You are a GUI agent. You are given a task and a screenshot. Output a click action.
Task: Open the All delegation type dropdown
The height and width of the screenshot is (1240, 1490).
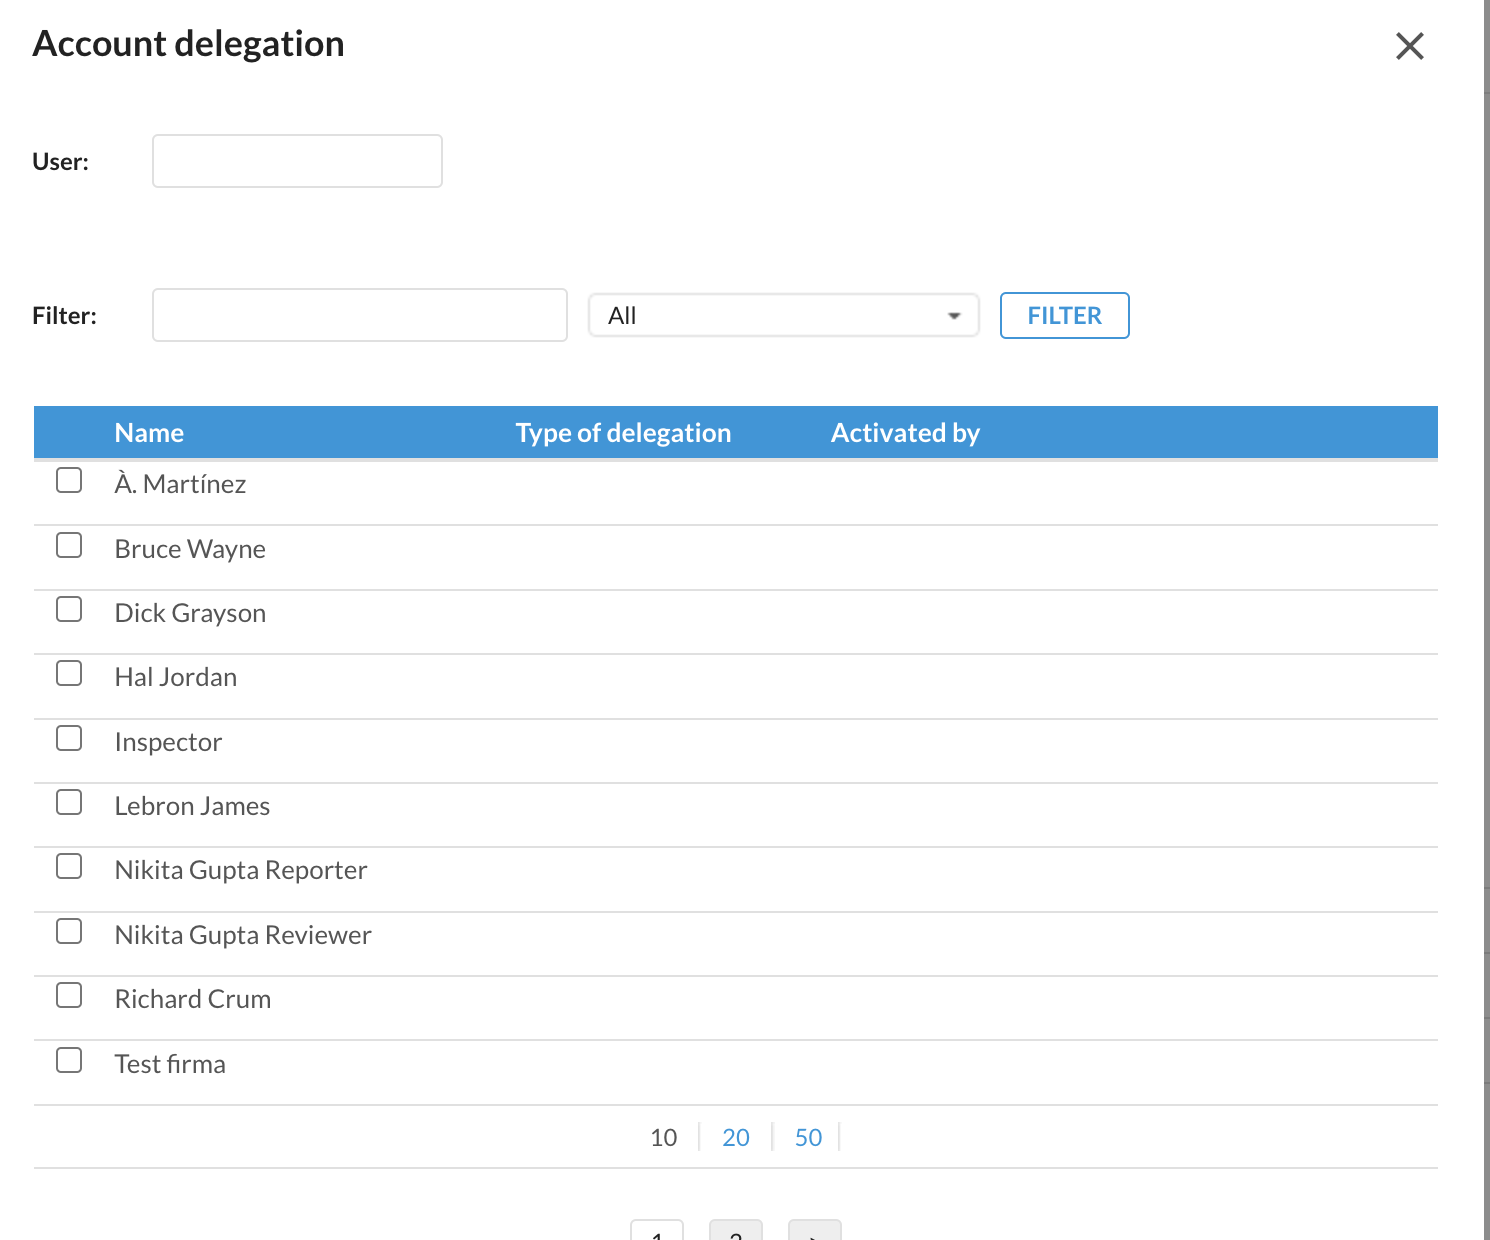coord(783,315)
